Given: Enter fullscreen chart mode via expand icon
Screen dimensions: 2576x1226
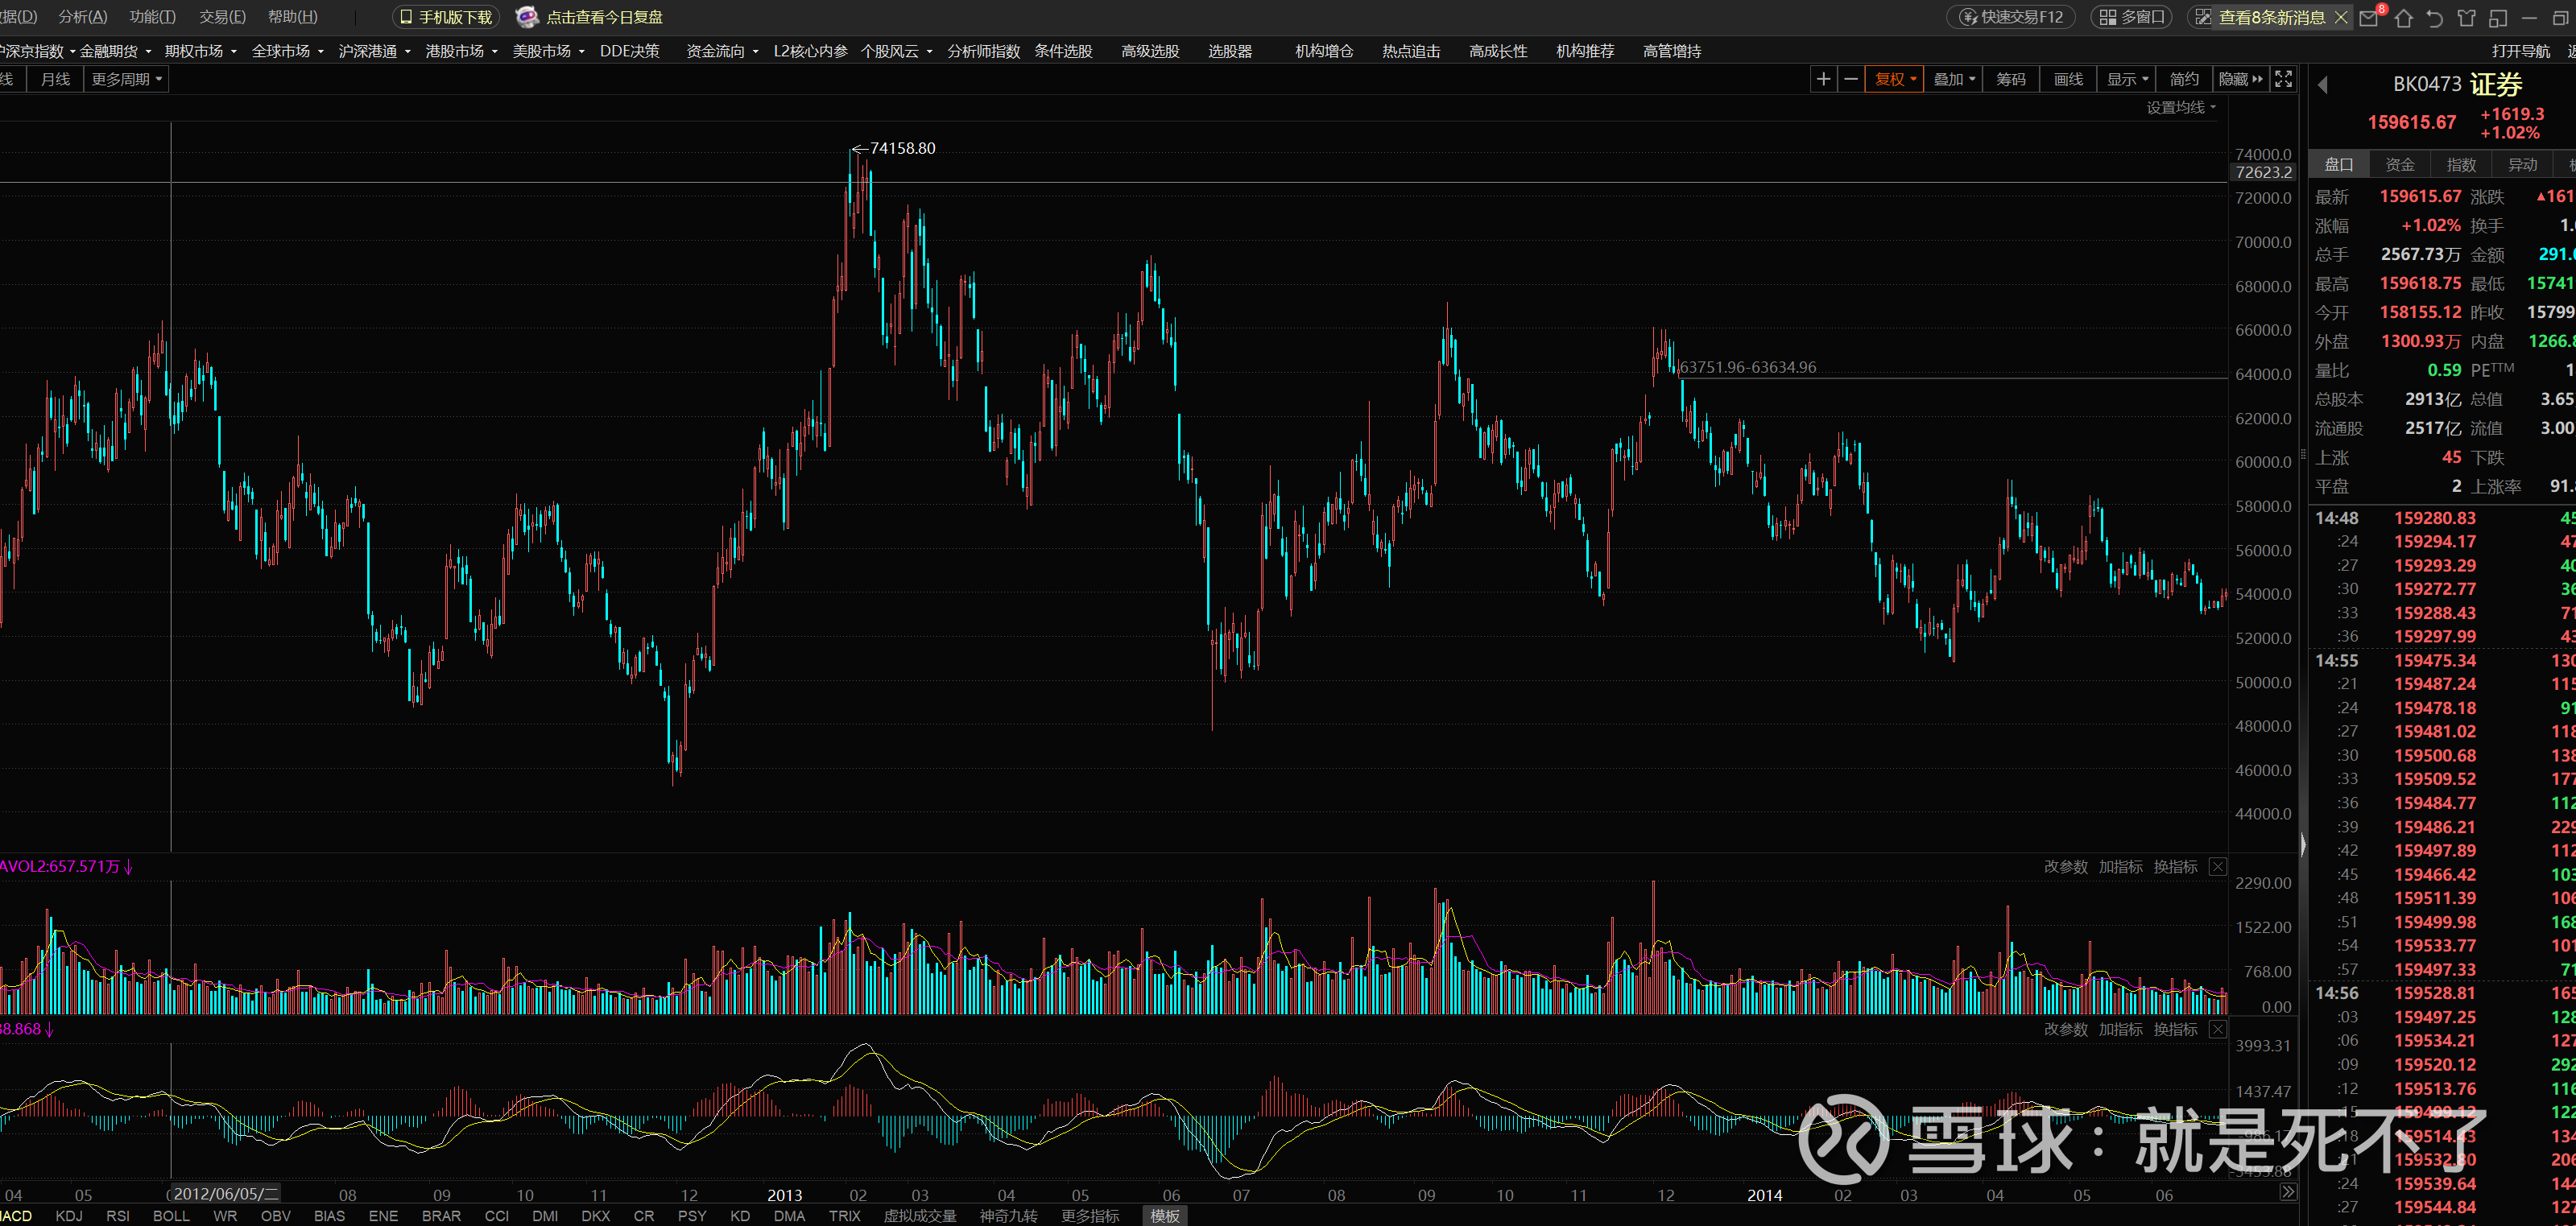Looking at the screenshot, I should tap(2283, 79).
